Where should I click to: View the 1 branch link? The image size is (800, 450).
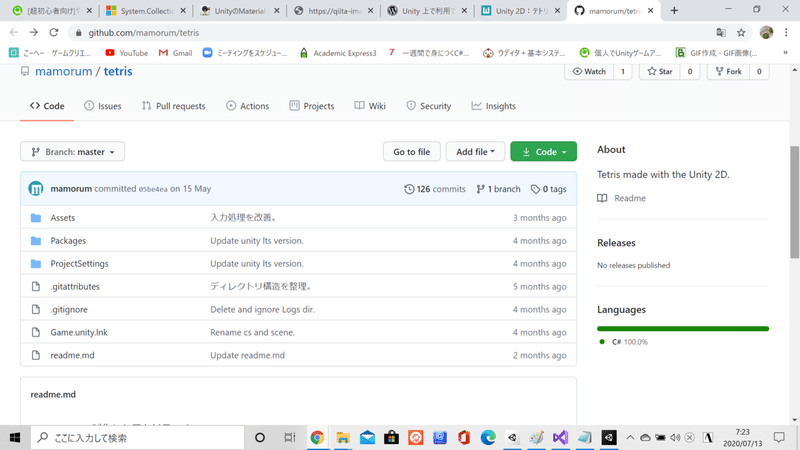click(498, 189)
